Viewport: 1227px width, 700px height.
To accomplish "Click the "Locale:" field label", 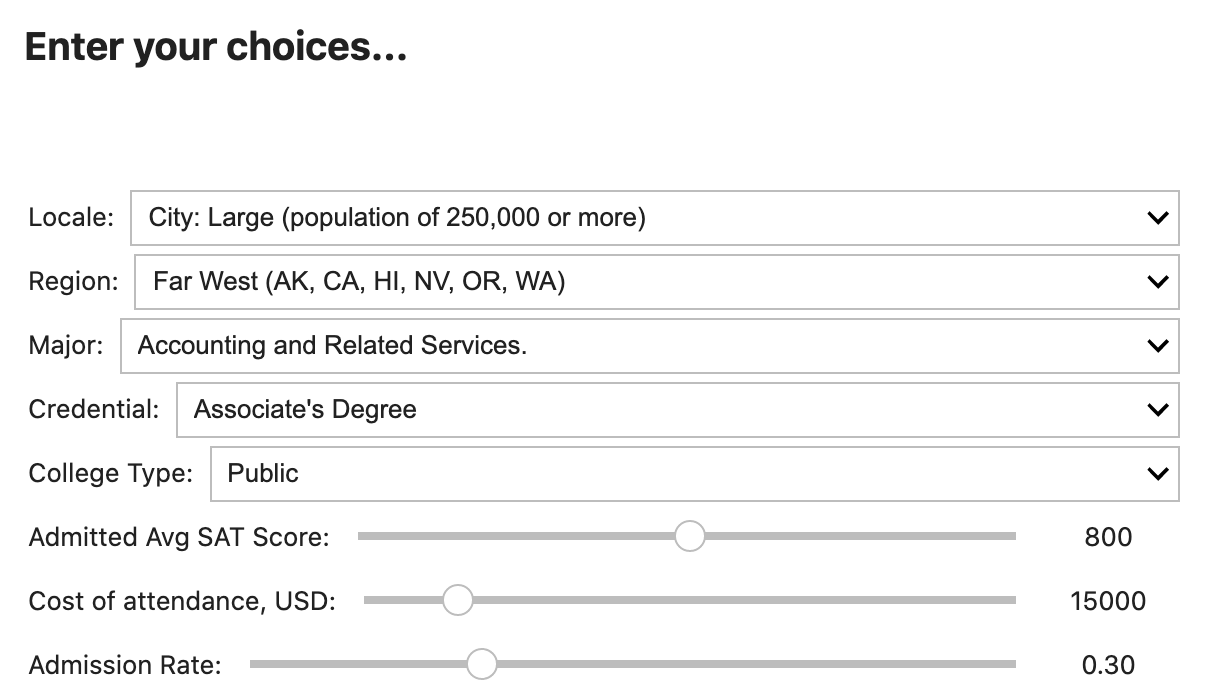I will click(71, 218).
